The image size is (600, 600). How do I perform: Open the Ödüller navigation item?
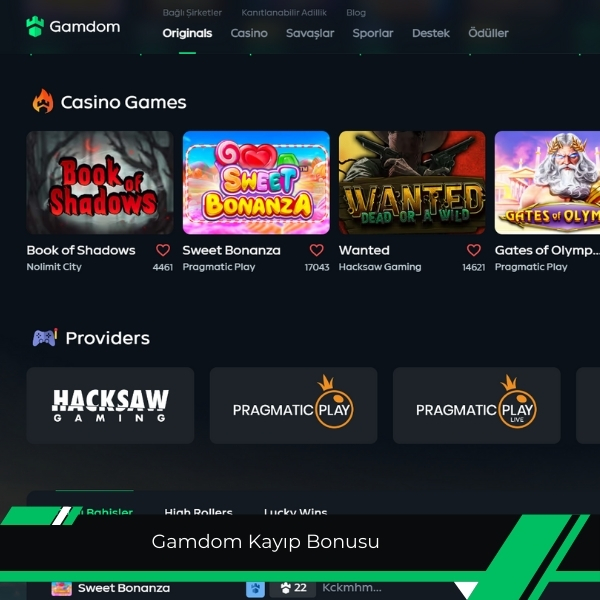coord(488,33)
